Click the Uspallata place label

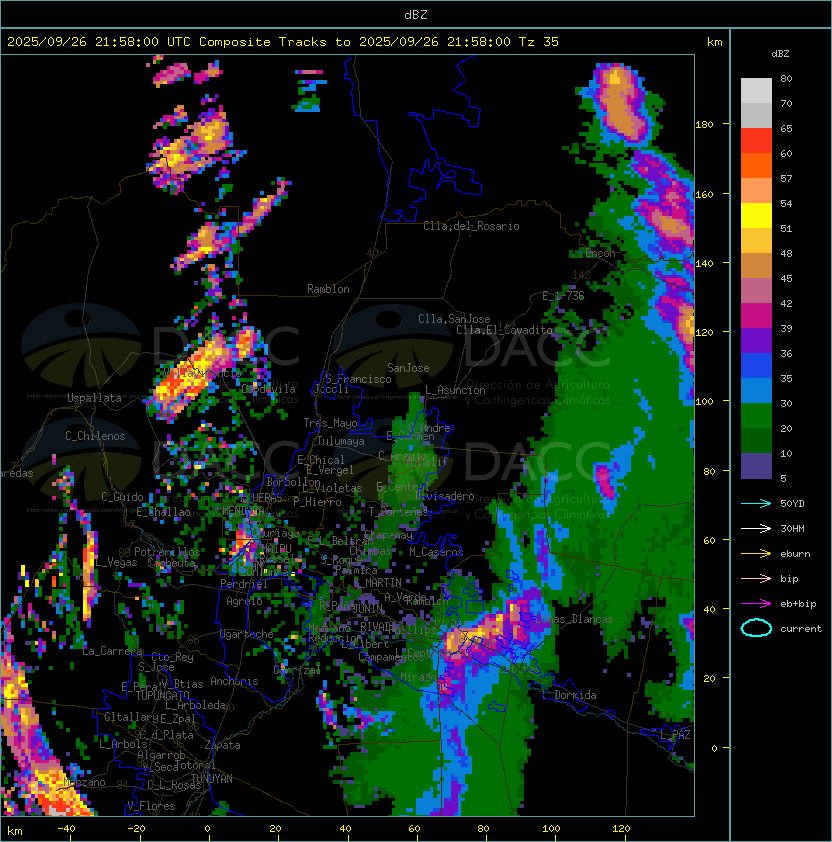coord(94,398)
